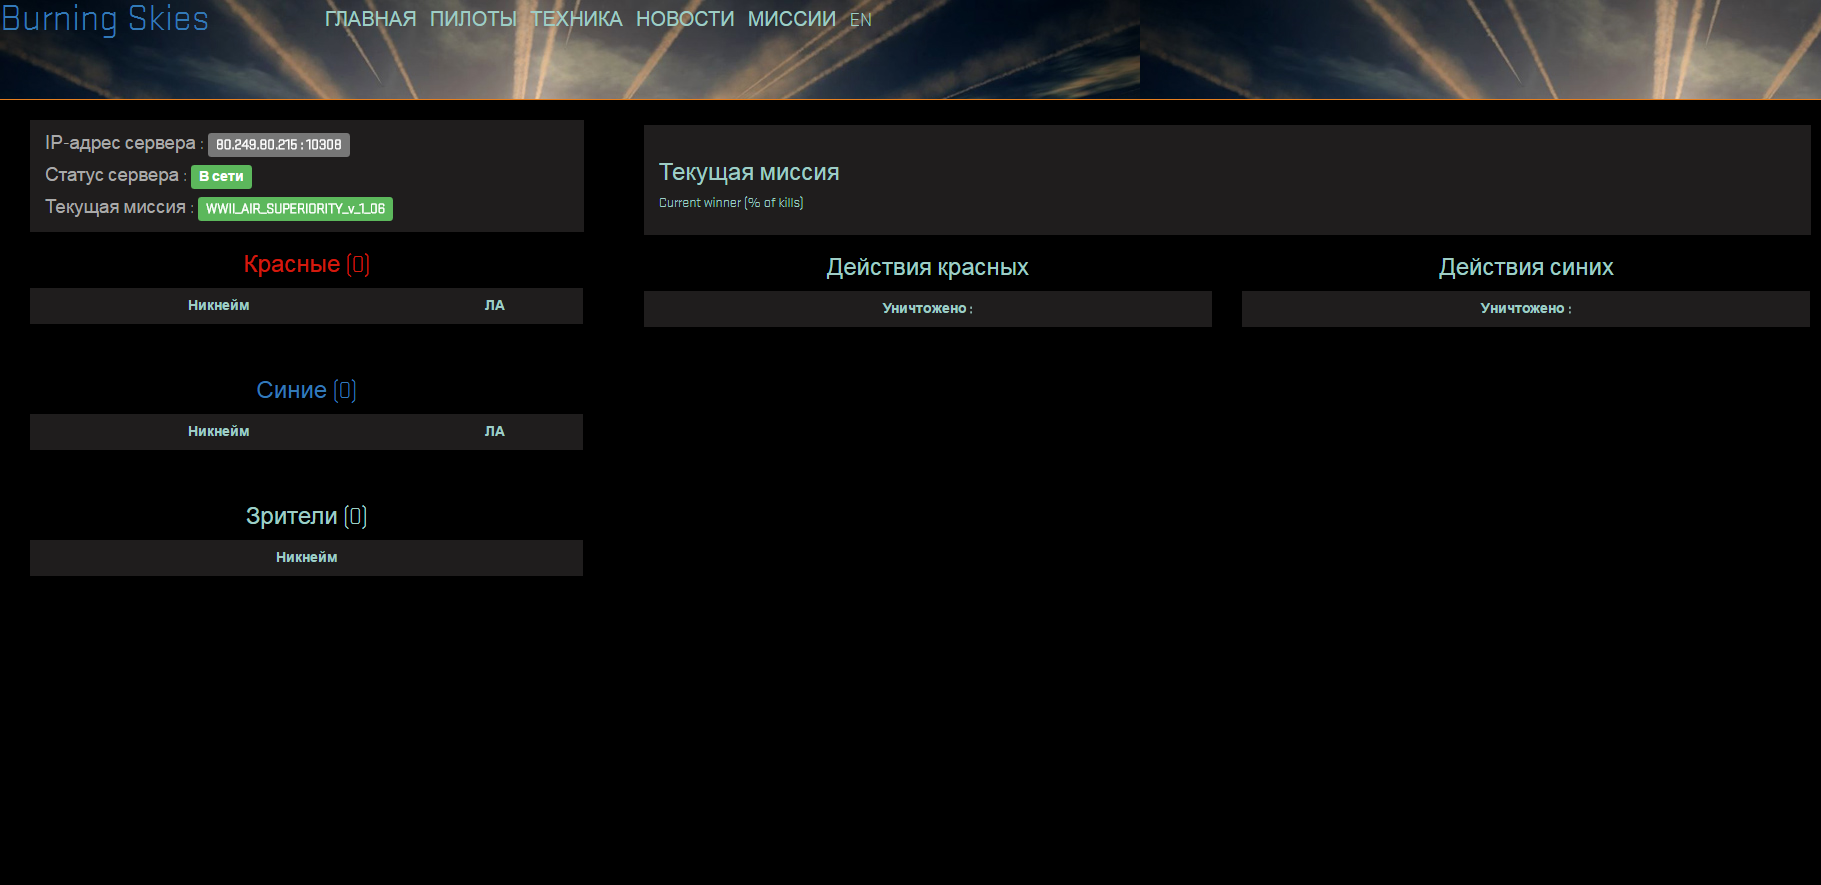Click 'Никнейм' column header in Синие table

coord(218,432)
